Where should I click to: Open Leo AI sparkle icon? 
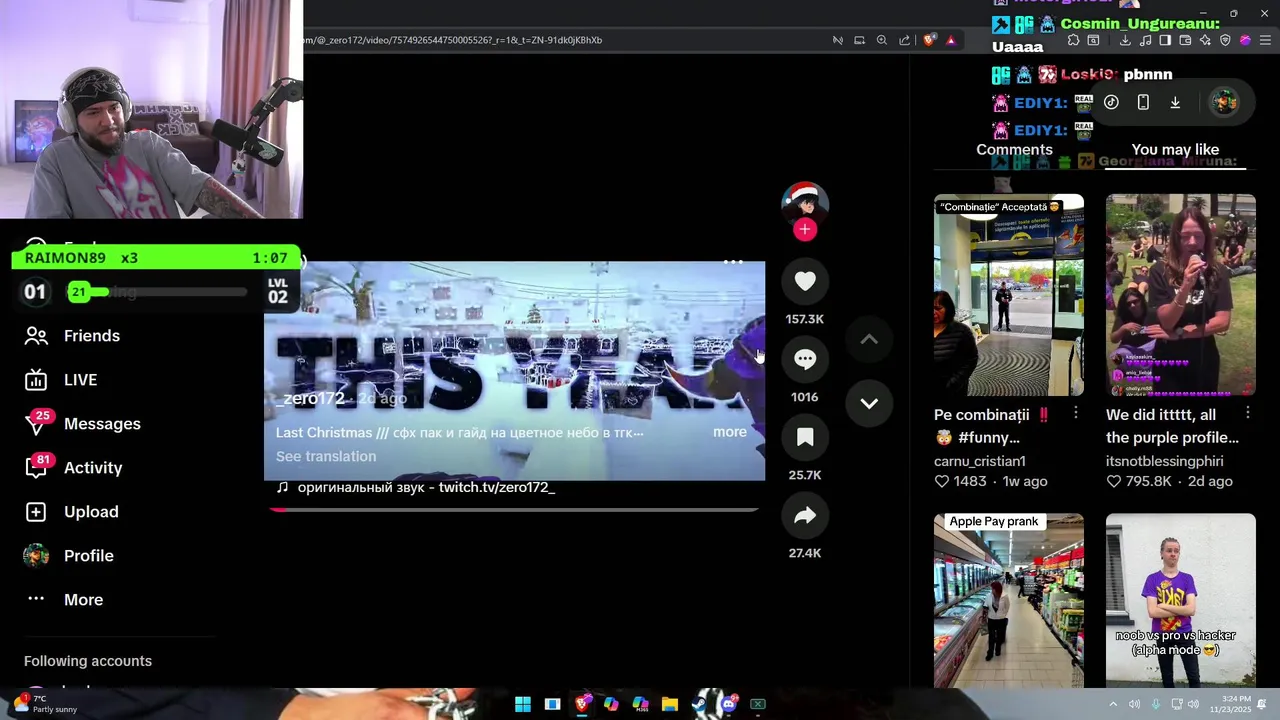1205,40
